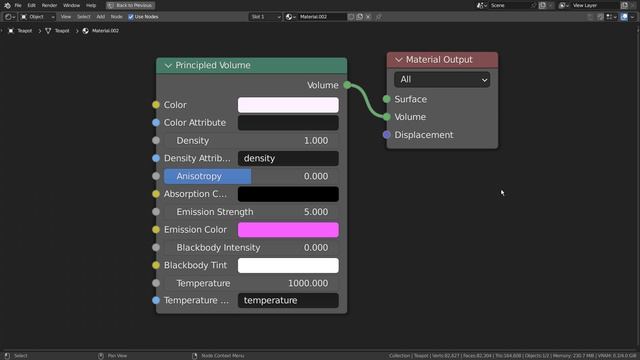Open the node editor View menu

66,17
